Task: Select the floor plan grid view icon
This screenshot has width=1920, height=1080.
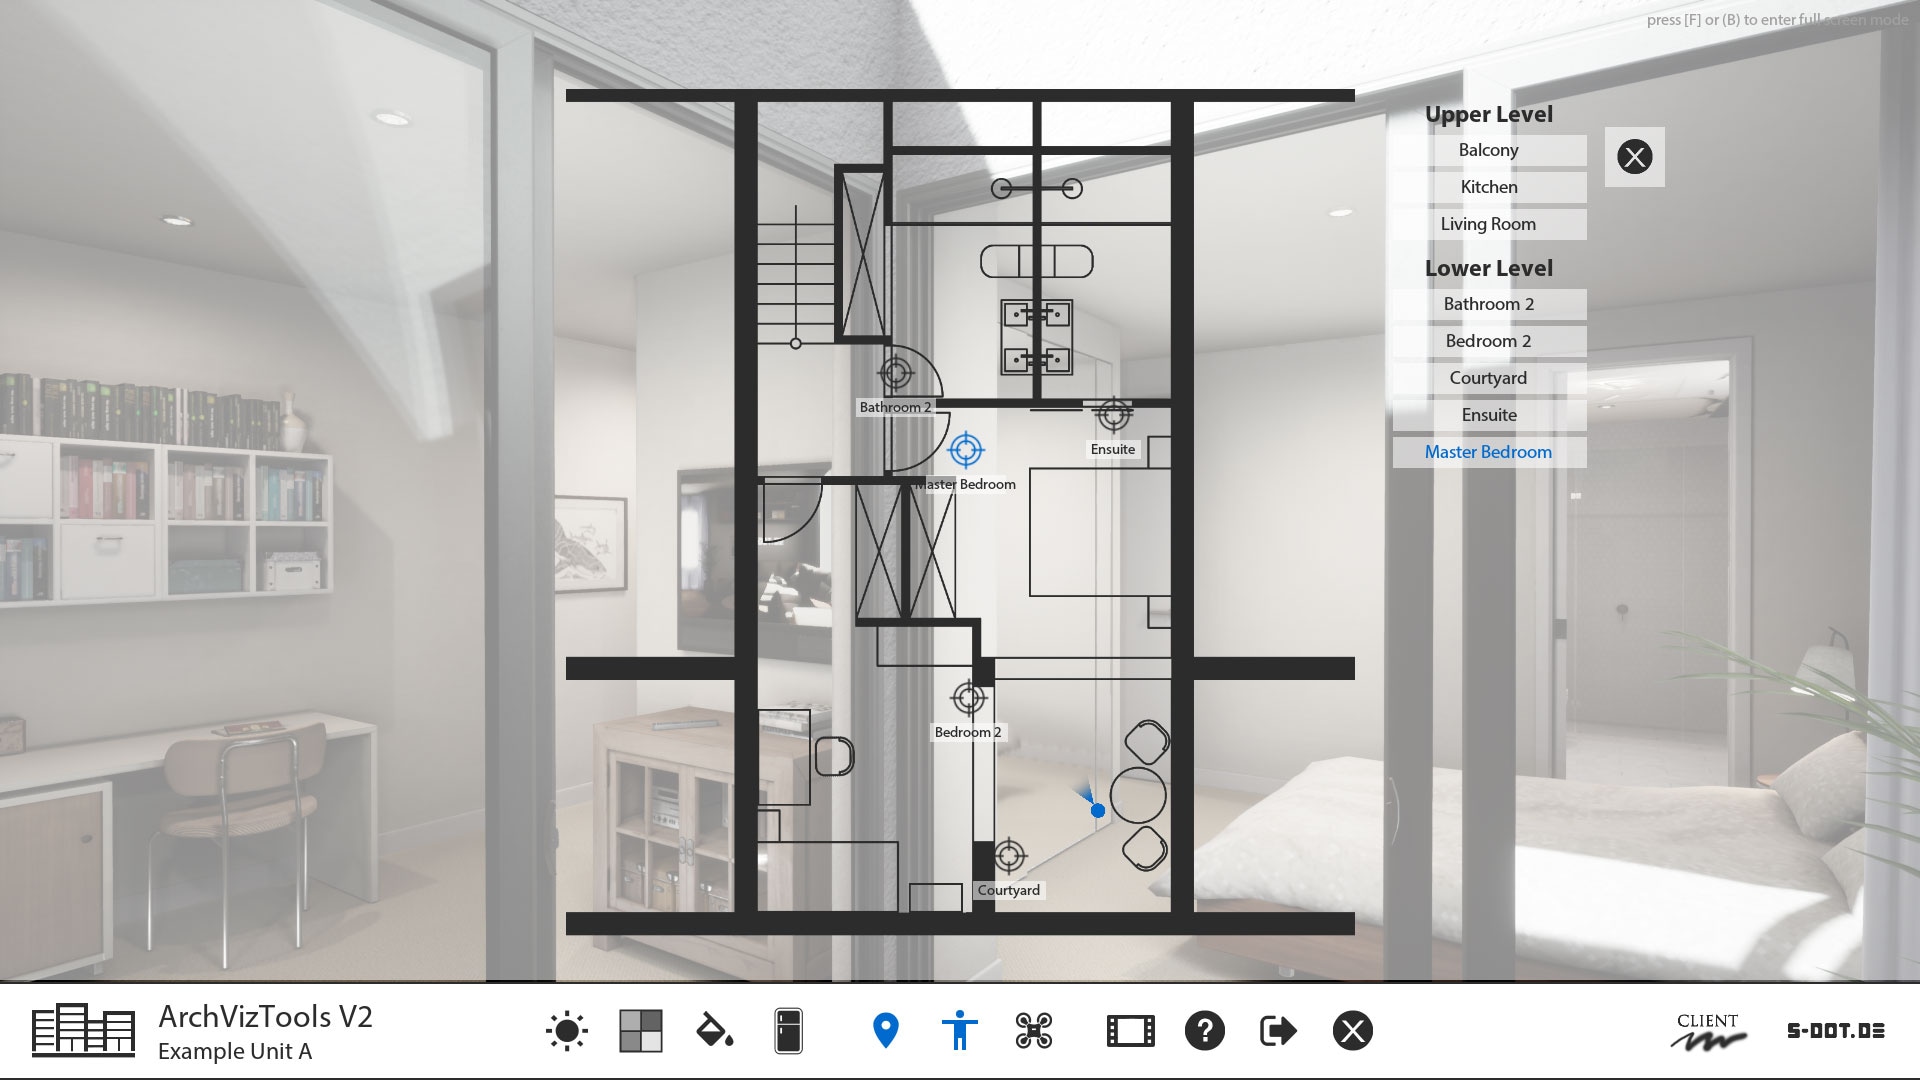Action: click(638, 1030)
